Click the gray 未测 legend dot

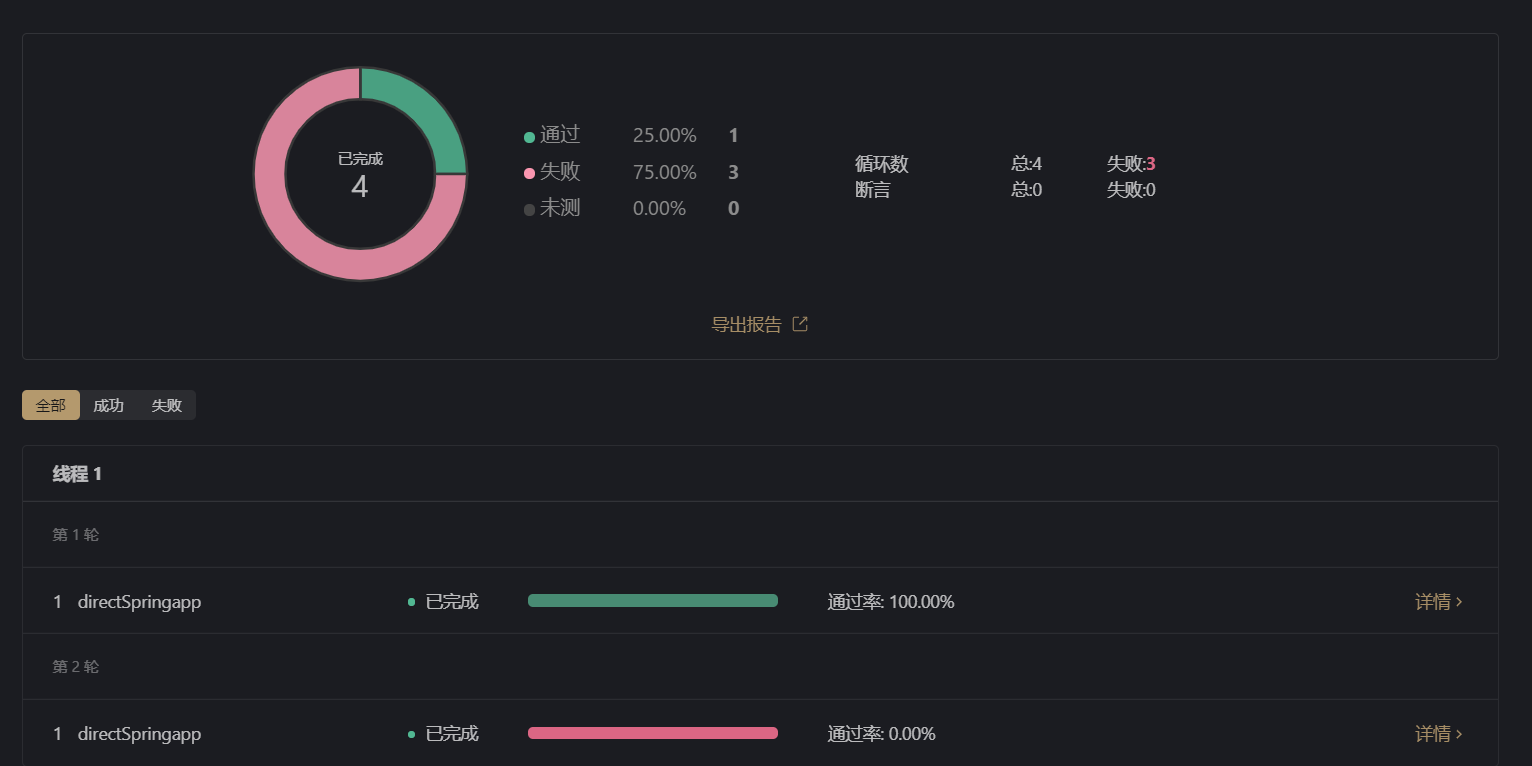tap(529, 210)
